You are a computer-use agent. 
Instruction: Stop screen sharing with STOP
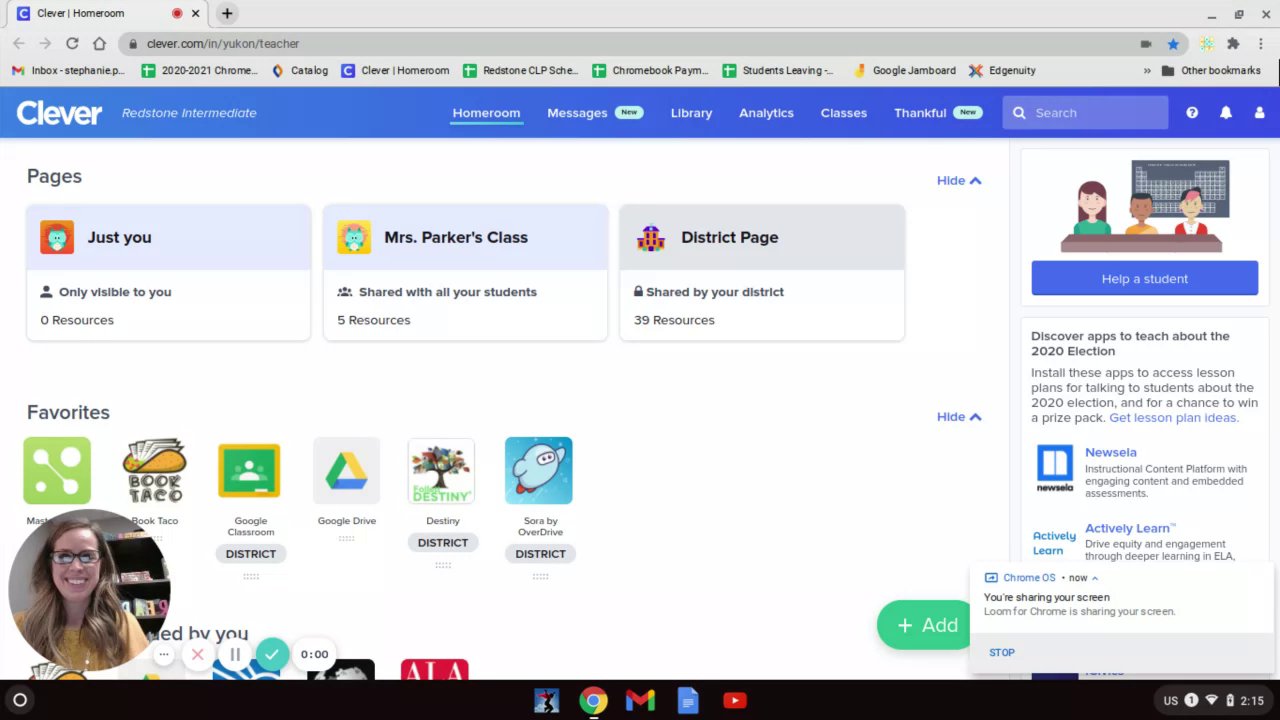tap(1001, 652)
